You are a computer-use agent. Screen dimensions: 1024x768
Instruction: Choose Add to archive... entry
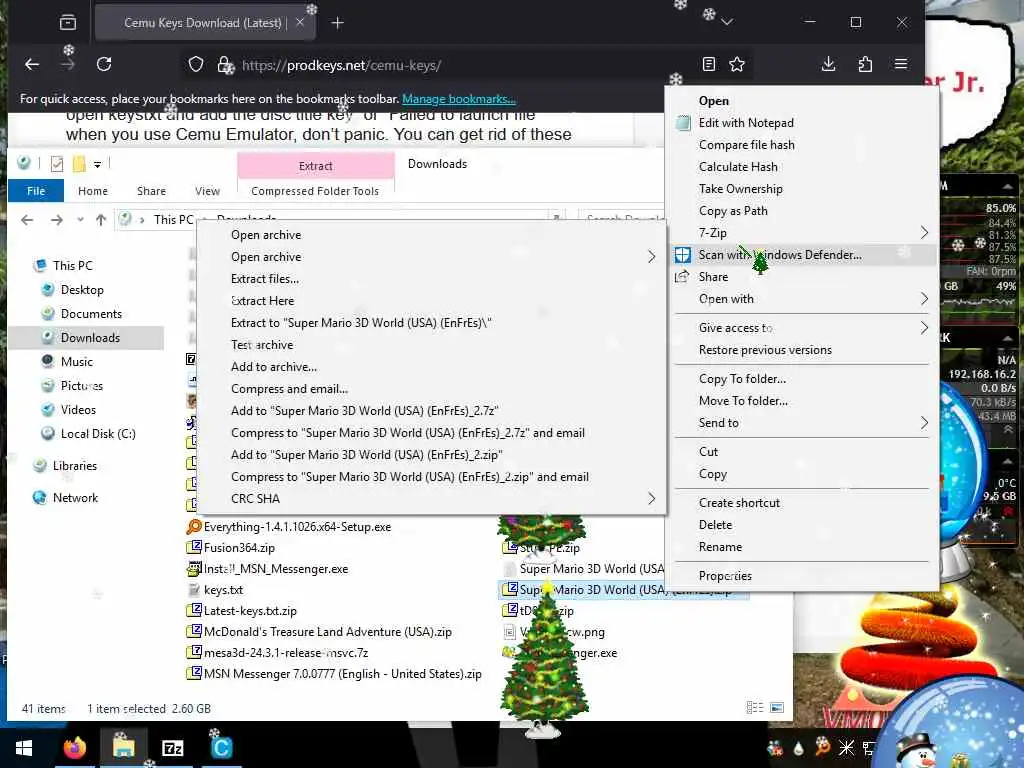432,367
